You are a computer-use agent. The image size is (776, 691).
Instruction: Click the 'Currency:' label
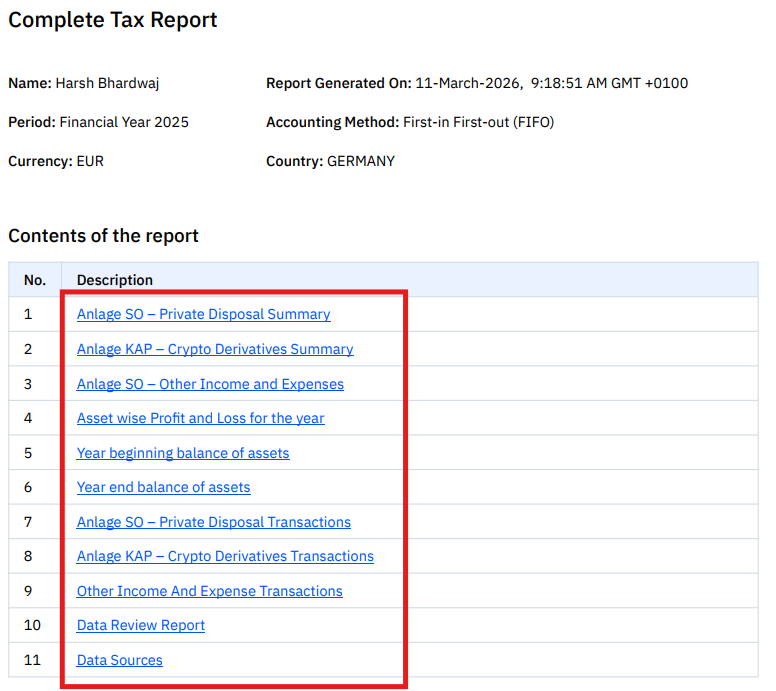tap(41, 161)
